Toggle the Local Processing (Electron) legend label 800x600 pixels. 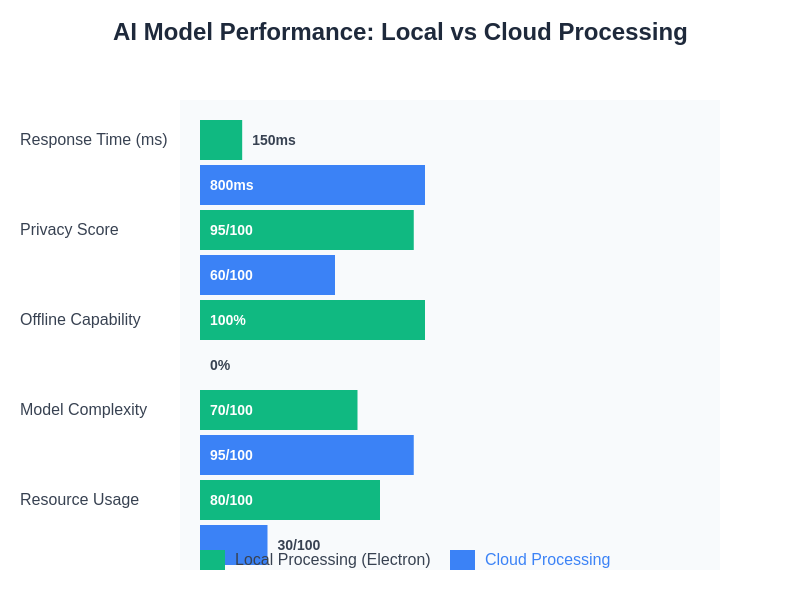332,560
